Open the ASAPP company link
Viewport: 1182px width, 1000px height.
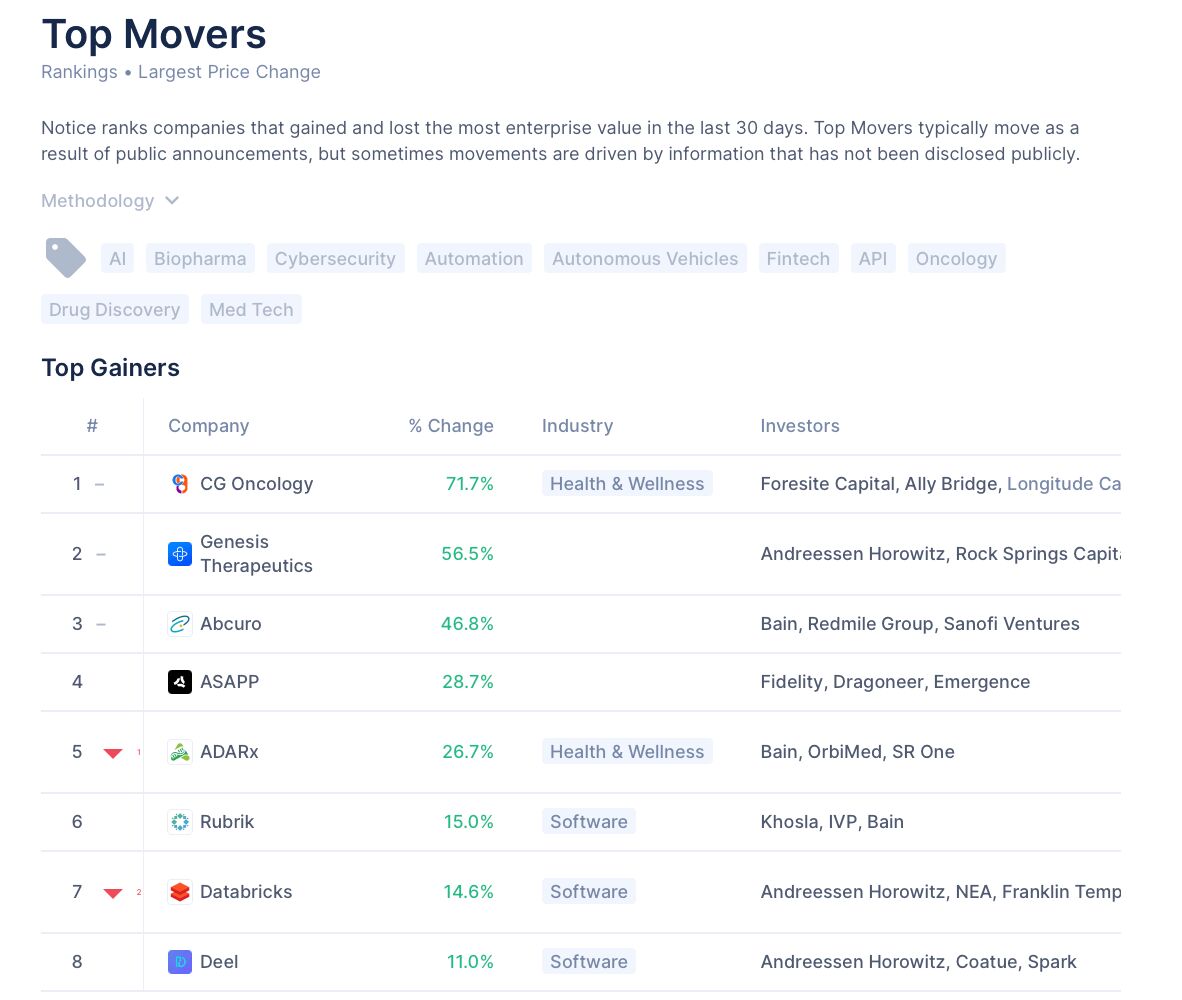coord(229,682)
